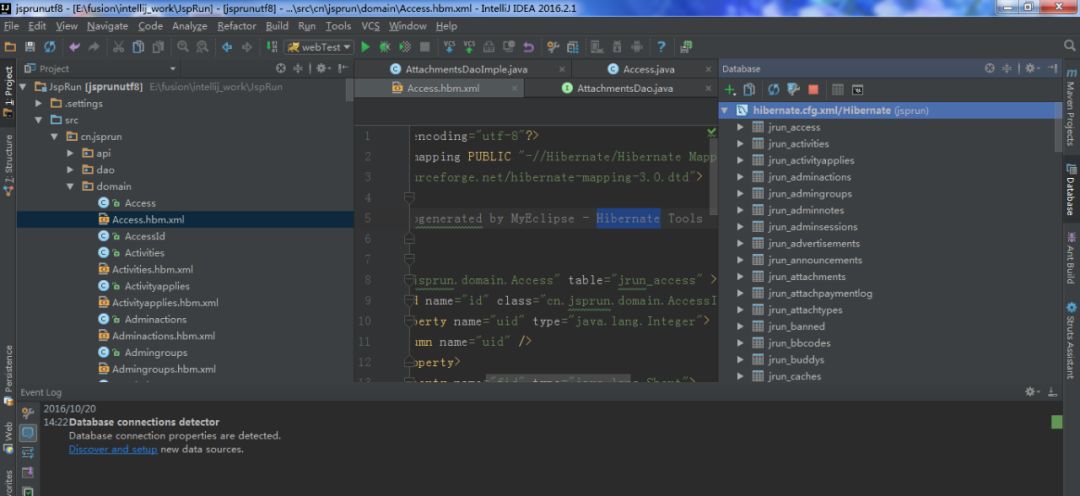Close the Access.hbm.xml tab

pos(515,88)
